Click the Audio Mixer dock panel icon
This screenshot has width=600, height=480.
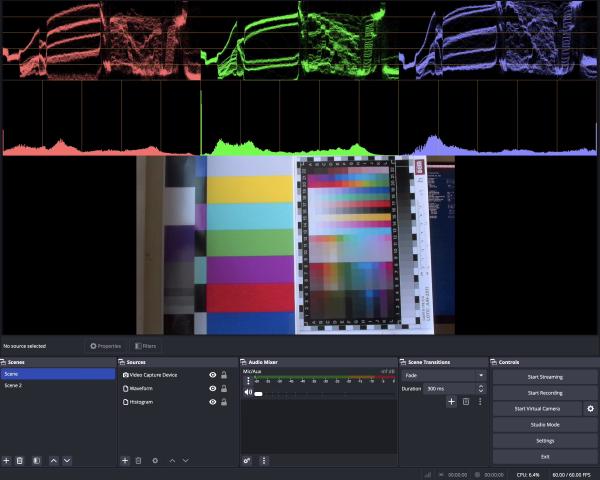[x=243, y=362]
